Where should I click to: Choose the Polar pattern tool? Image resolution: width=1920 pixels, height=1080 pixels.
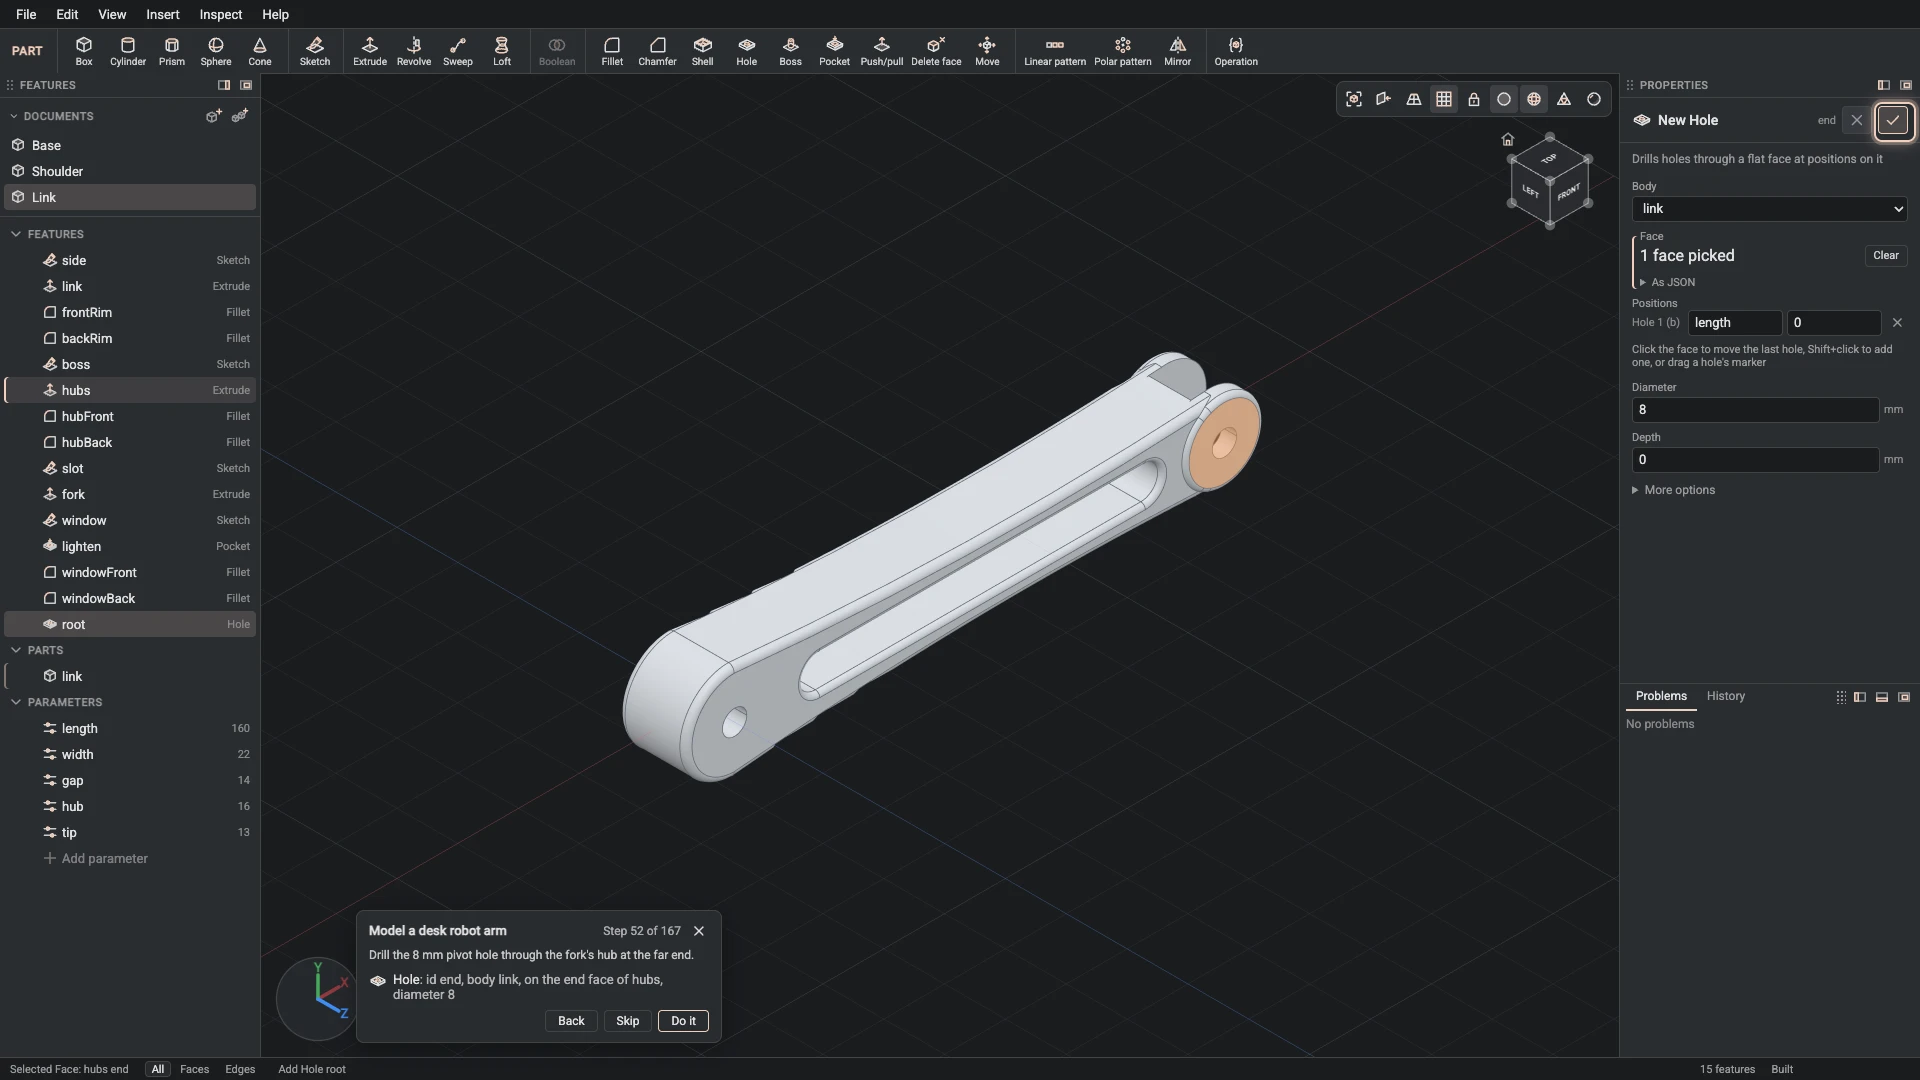pyautogui.click(x=1122, y=51)
